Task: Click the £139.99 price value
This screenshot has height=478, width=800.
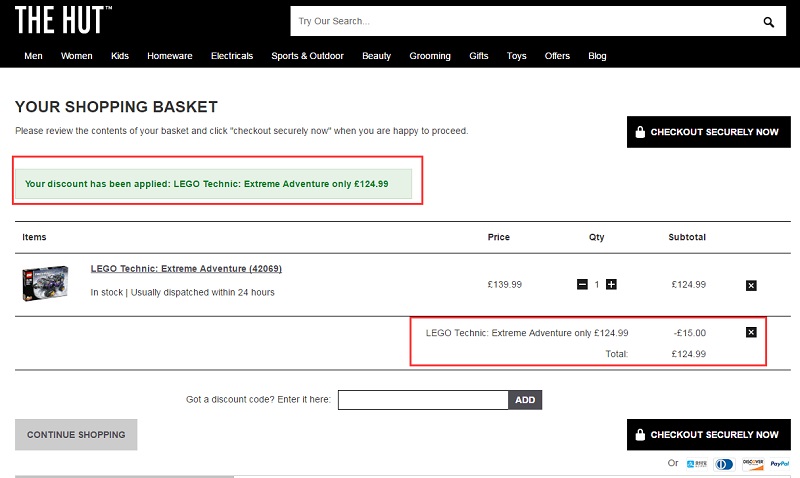Action: [x=505, y=285]
